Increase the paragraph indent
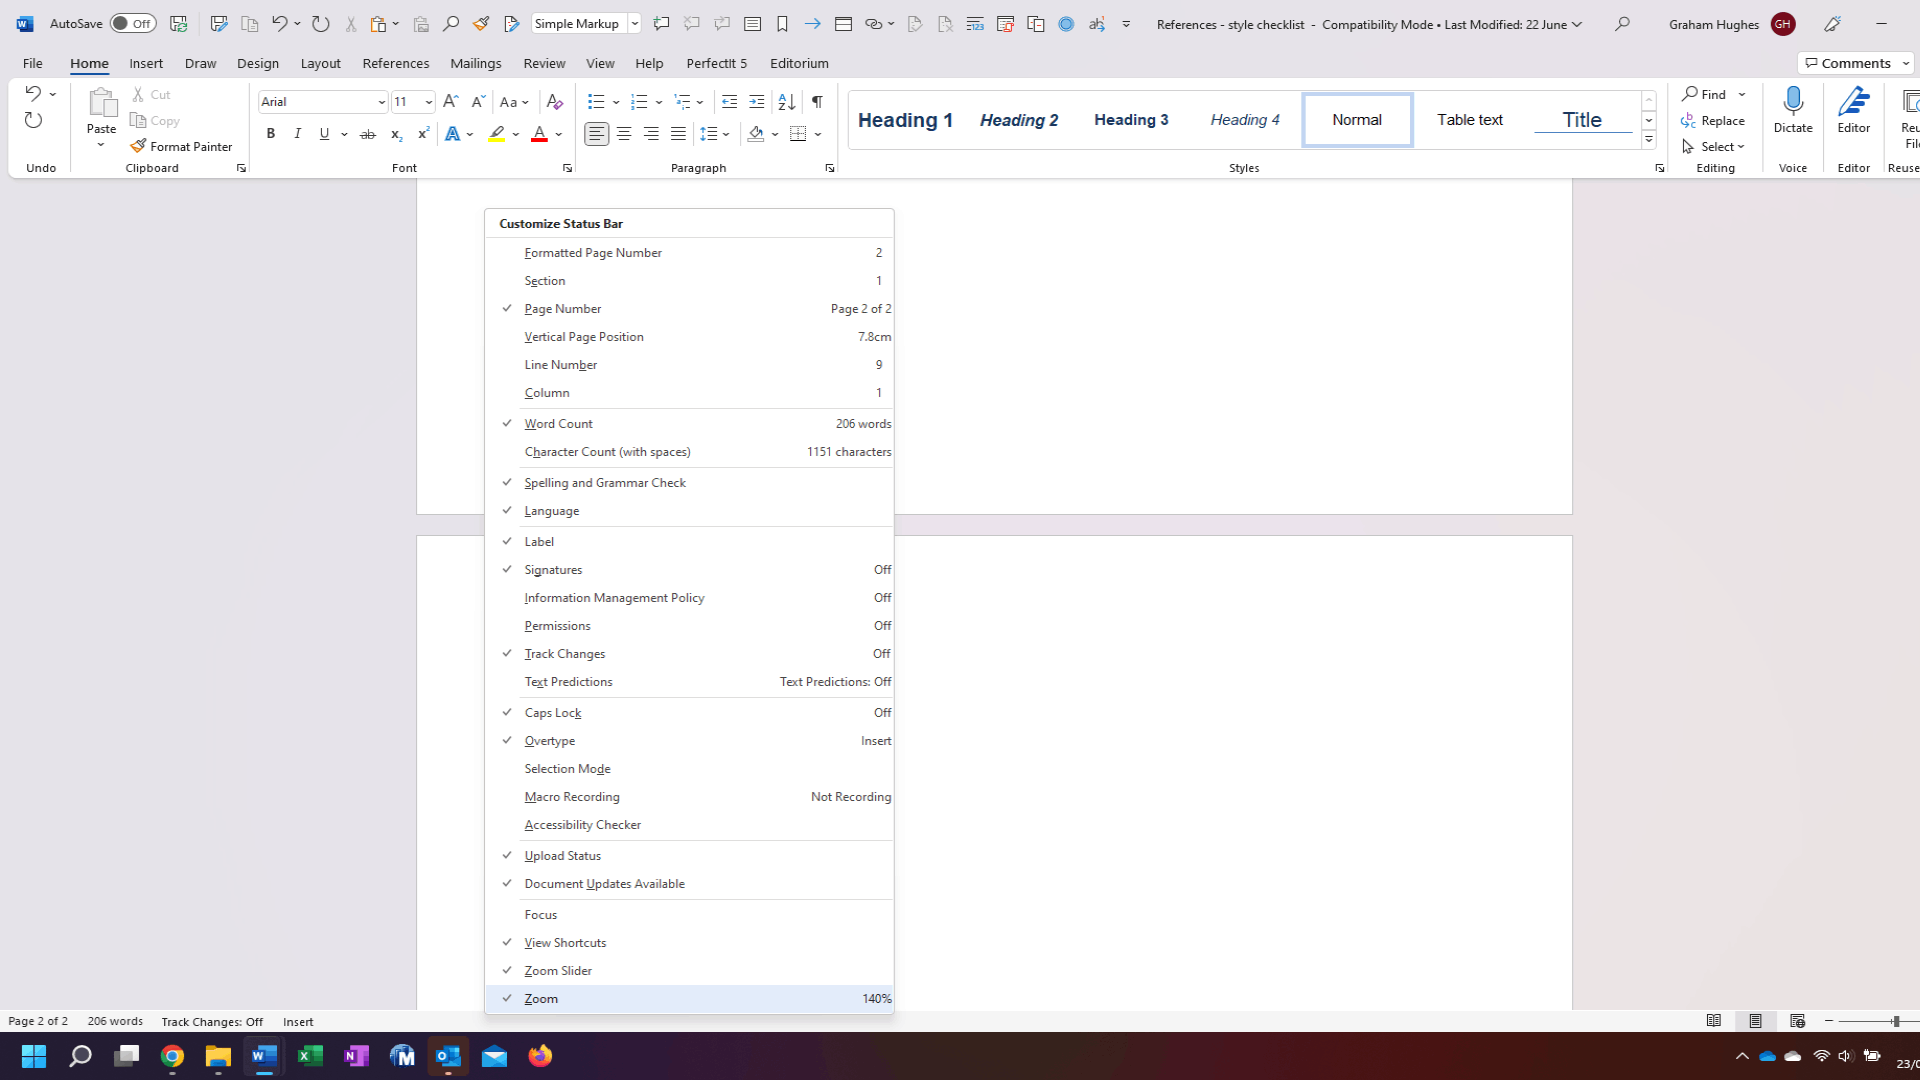Screen dimensions: 1920x1080 [x=757, y=101]
